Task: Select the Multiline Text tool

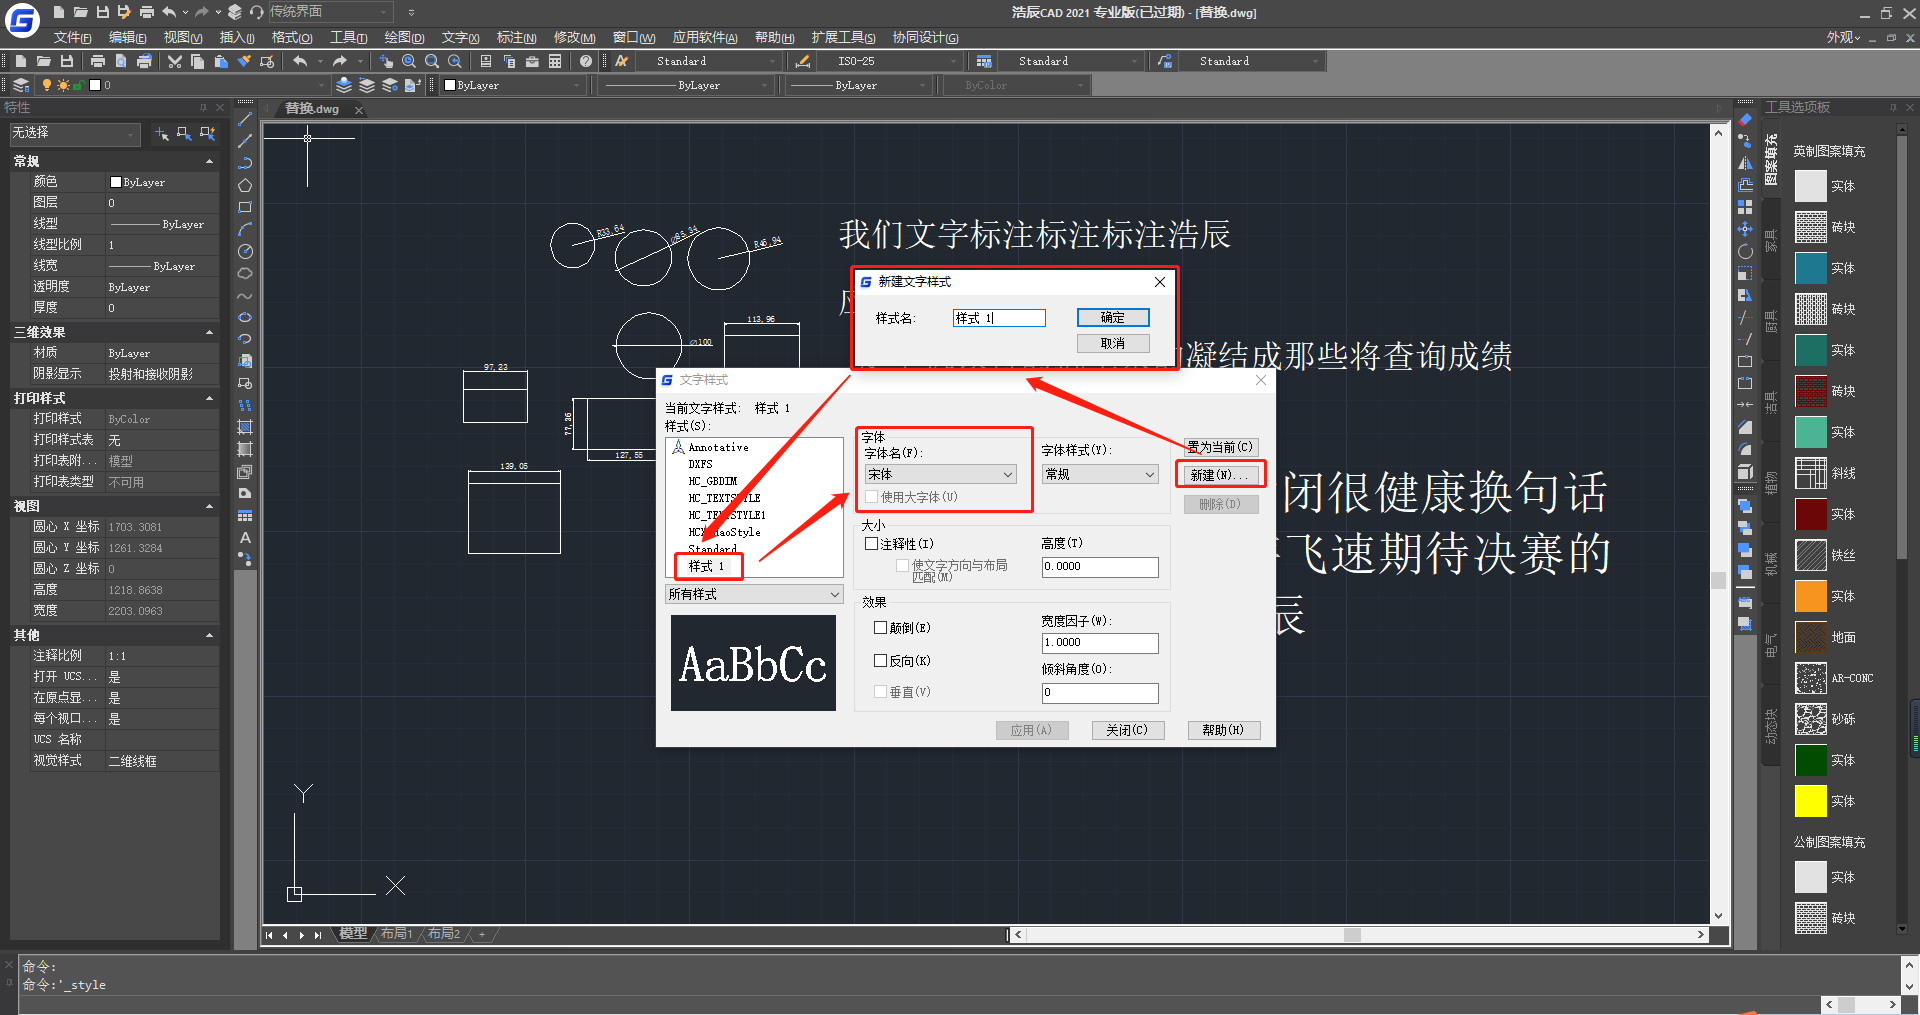Action: [245, 537]
